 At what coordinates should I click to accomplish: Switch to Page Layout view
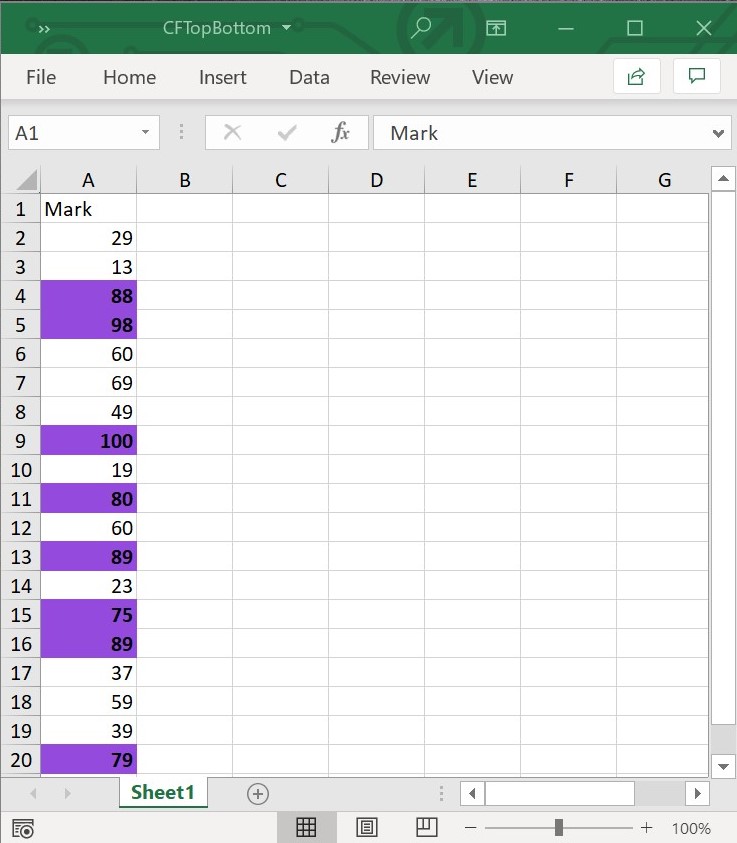[x=367, y=827]
